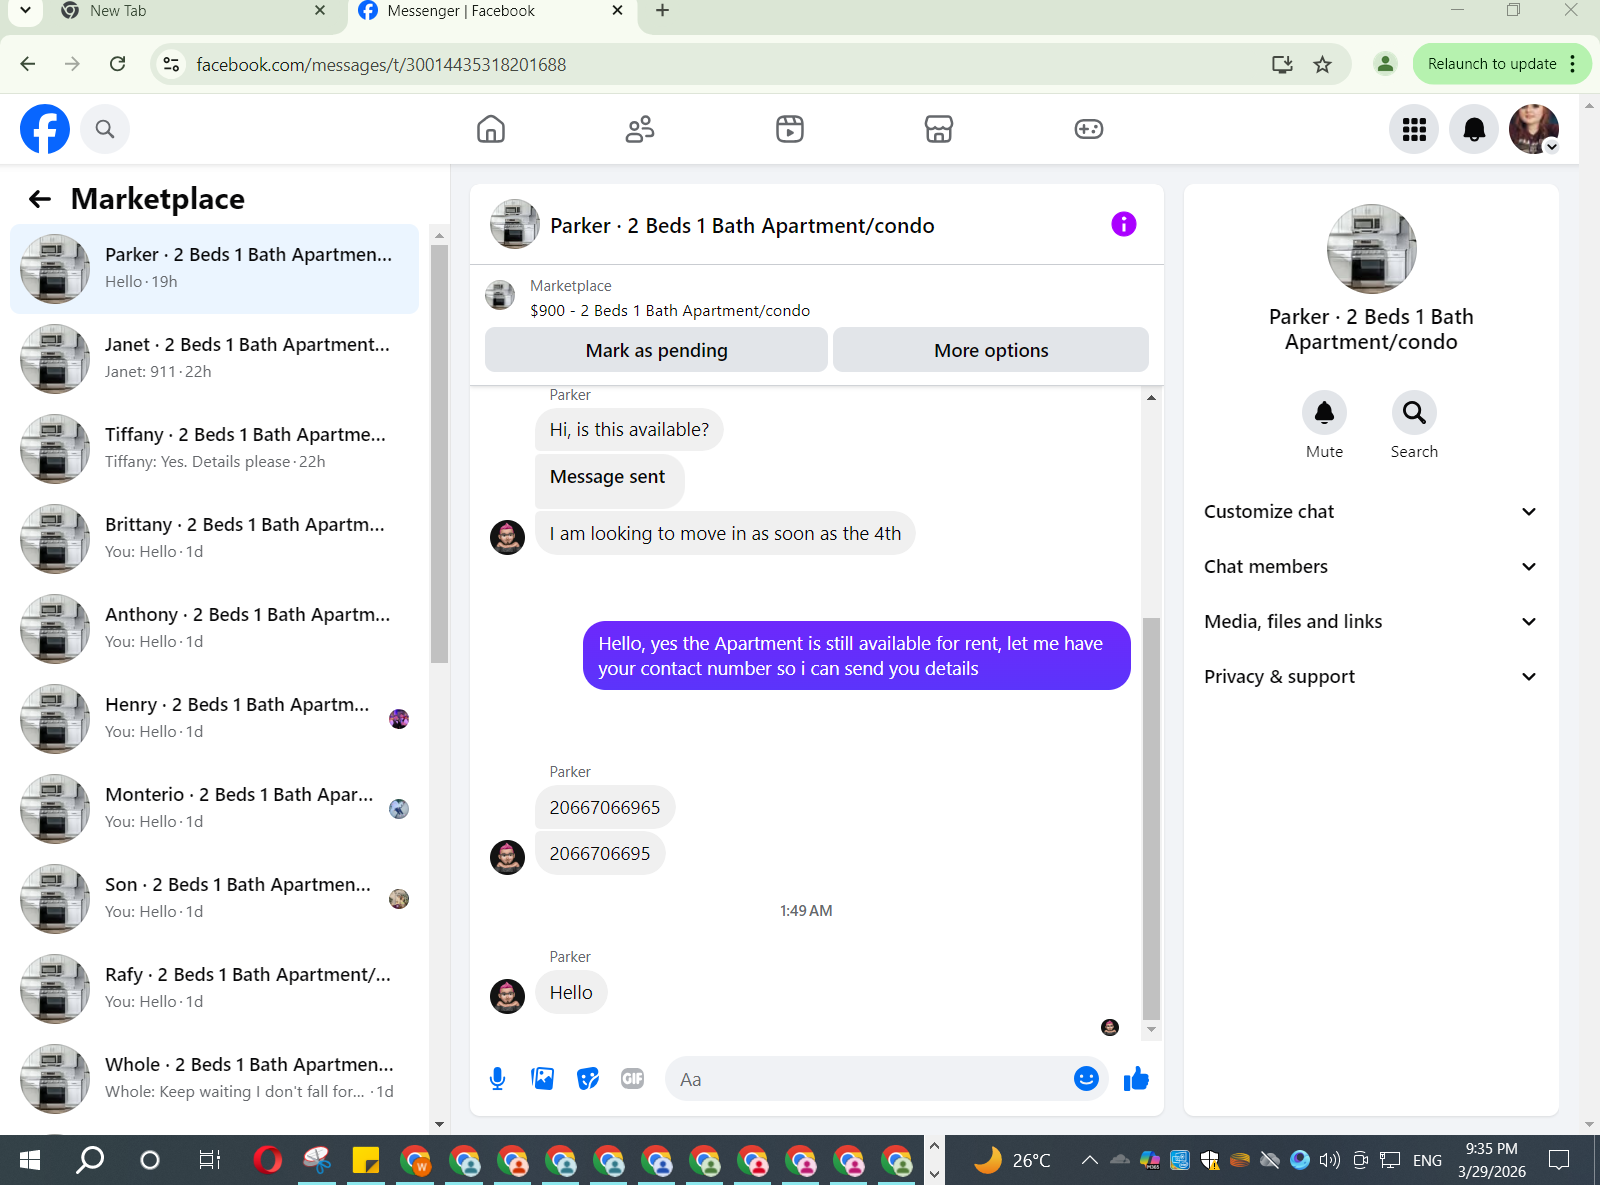Screen dimensions: 1600x1185
Task: Click the chat messages scrollbar
Action: pyautogui.click(x=1151, y=818)
